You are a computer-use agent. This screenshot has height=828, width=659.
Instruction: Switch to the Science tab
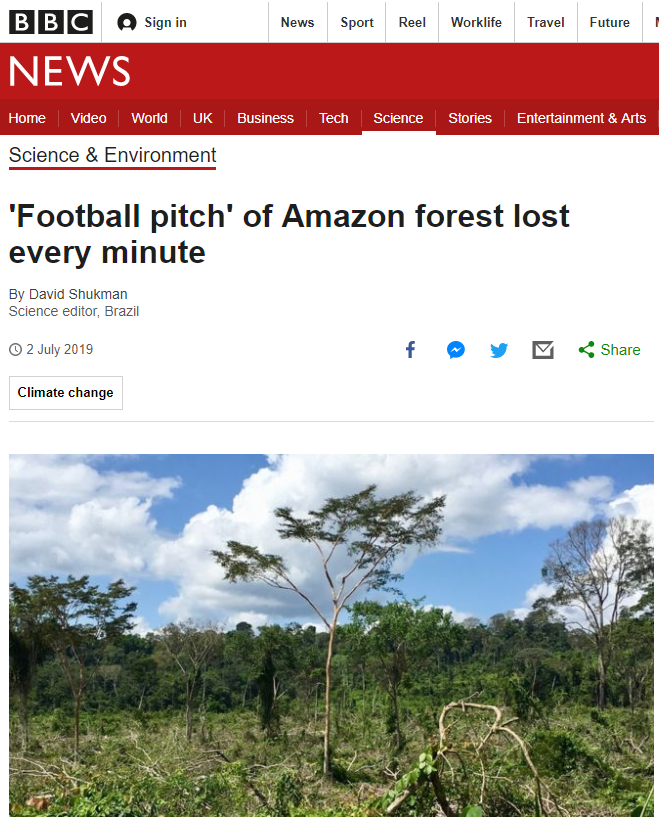tap(398, 118)
